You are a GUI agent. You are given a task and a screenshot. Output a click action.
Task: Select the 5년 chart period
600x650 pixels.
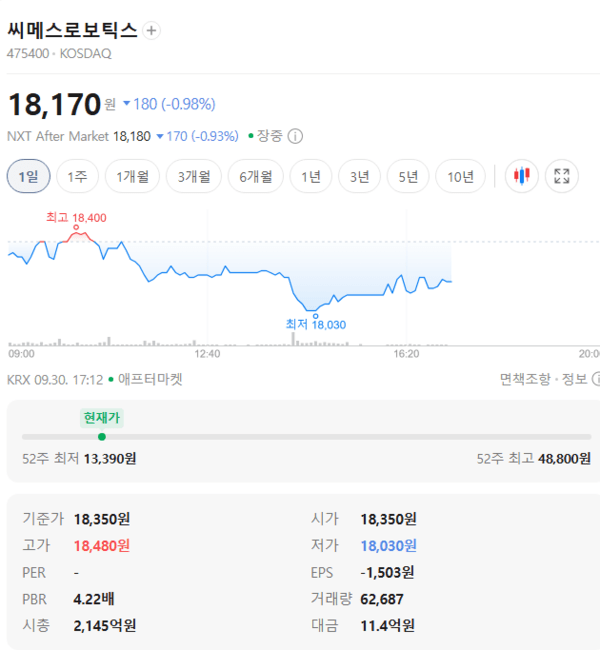pyautogui.click(x=408, y=176)
